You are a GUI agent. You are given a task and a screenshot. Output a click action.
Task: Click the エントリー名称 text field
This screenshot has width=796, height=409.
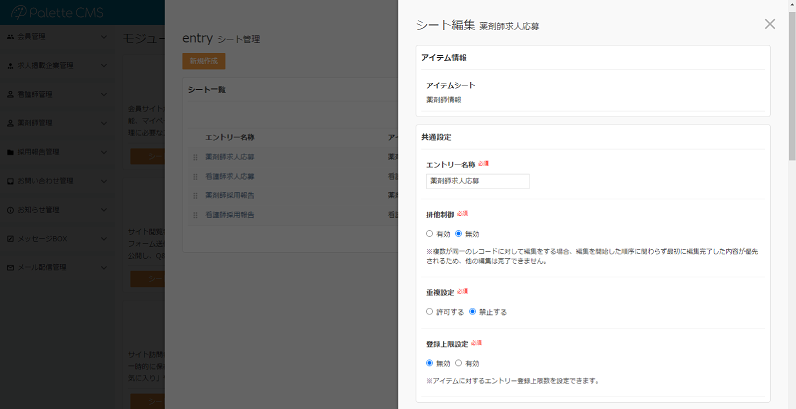click(x=478, y=181)
